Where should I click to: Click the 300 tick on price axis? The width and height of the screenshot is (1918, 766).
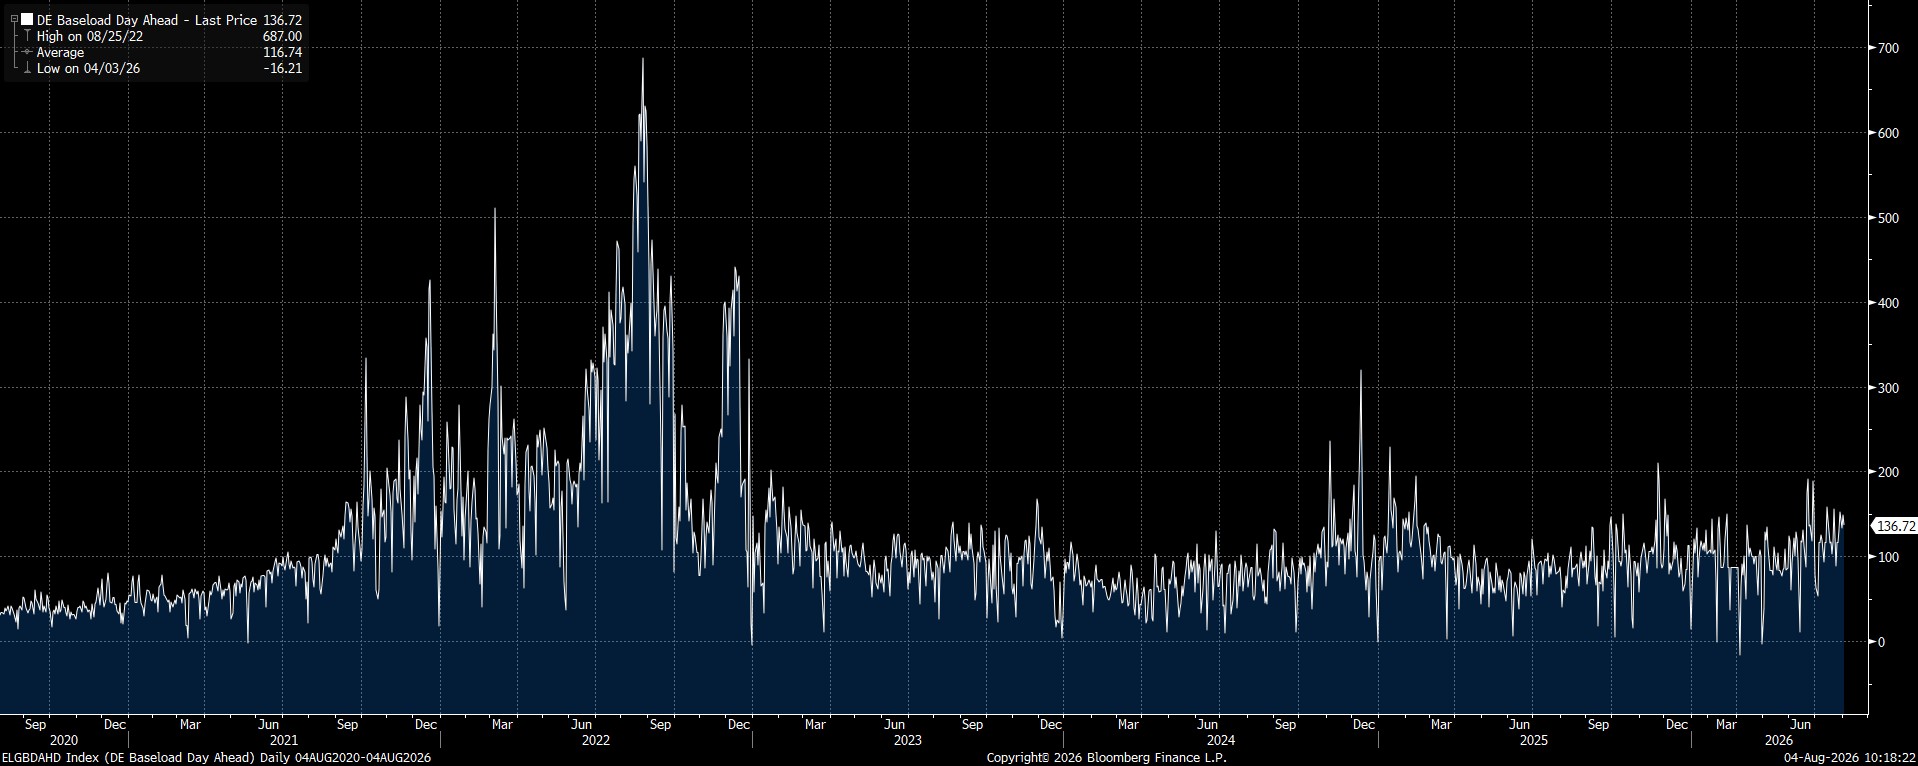coord(1888,387)
